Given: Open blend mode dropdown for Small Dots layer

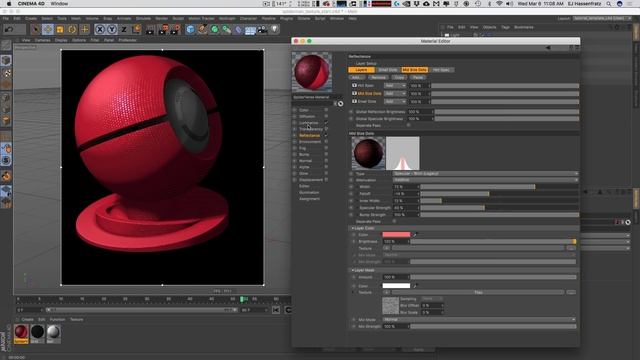Looking at the screenshot, I should [395, 101].
